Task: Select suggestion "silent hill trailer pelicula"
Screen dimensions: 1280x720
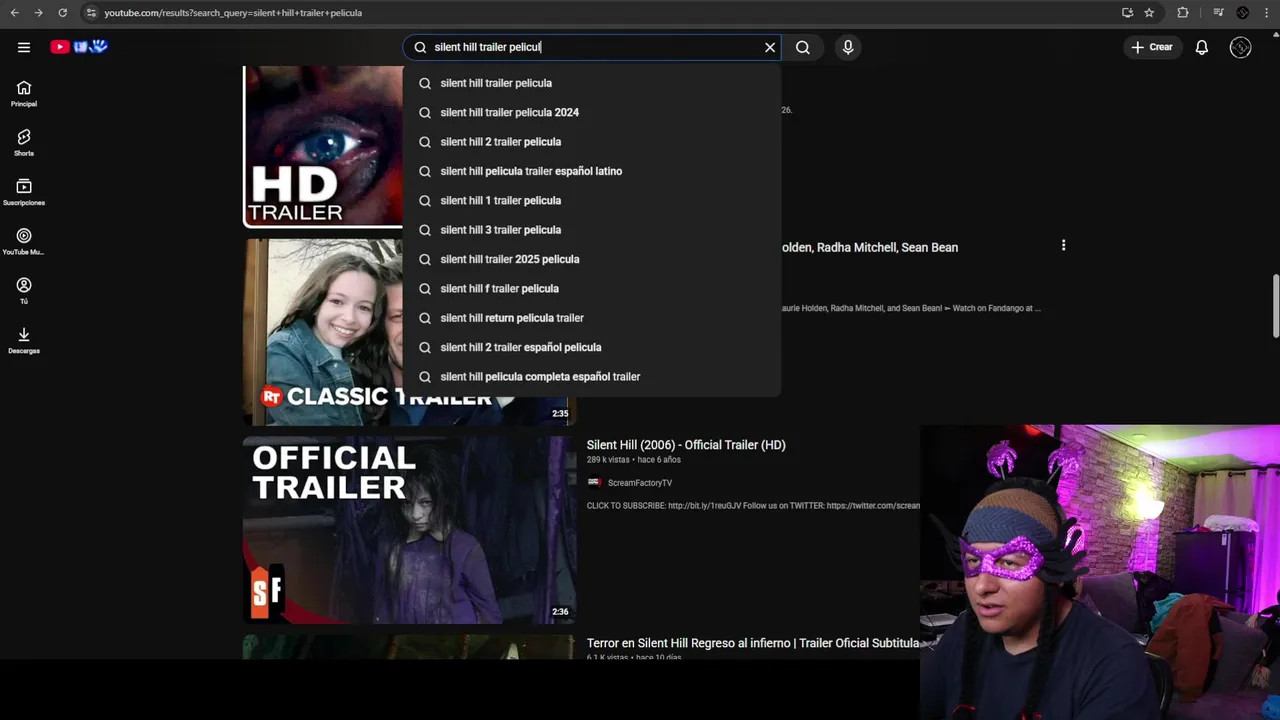Action: pos(592,83)
